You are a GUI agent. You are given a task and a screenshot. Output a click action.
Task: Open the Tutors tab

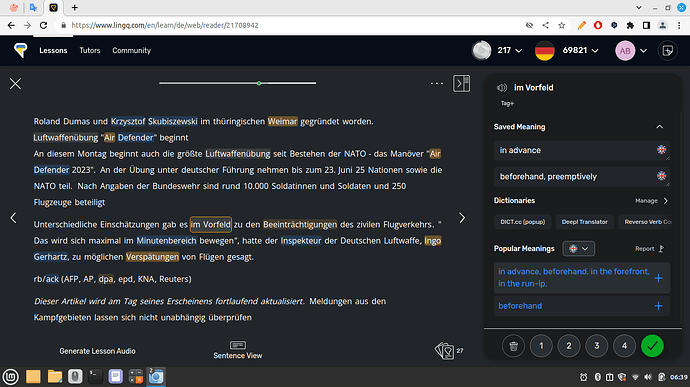click(x=90, y=51)
